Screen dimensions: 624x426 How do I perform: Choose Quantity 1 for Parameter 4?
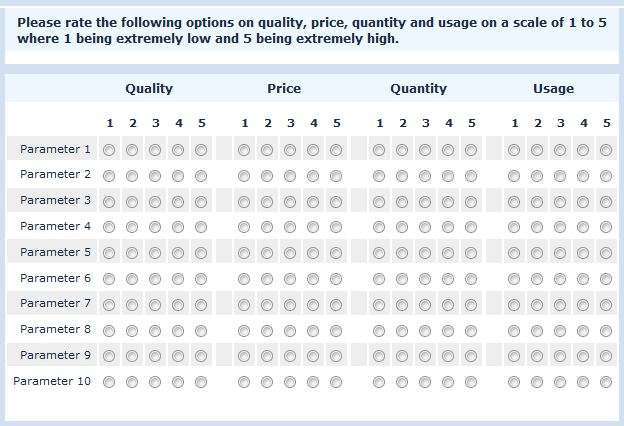(379, 227)
